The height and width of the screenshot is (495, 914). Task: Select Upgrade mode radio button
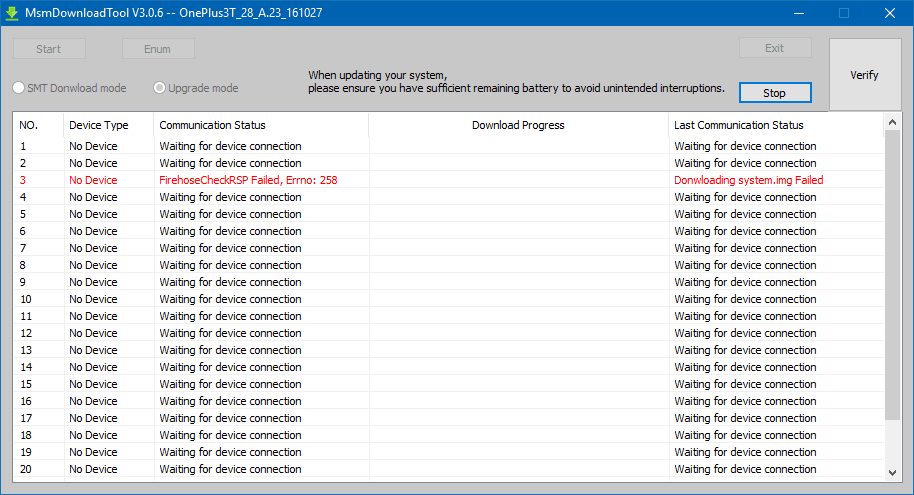coord(159,88)
